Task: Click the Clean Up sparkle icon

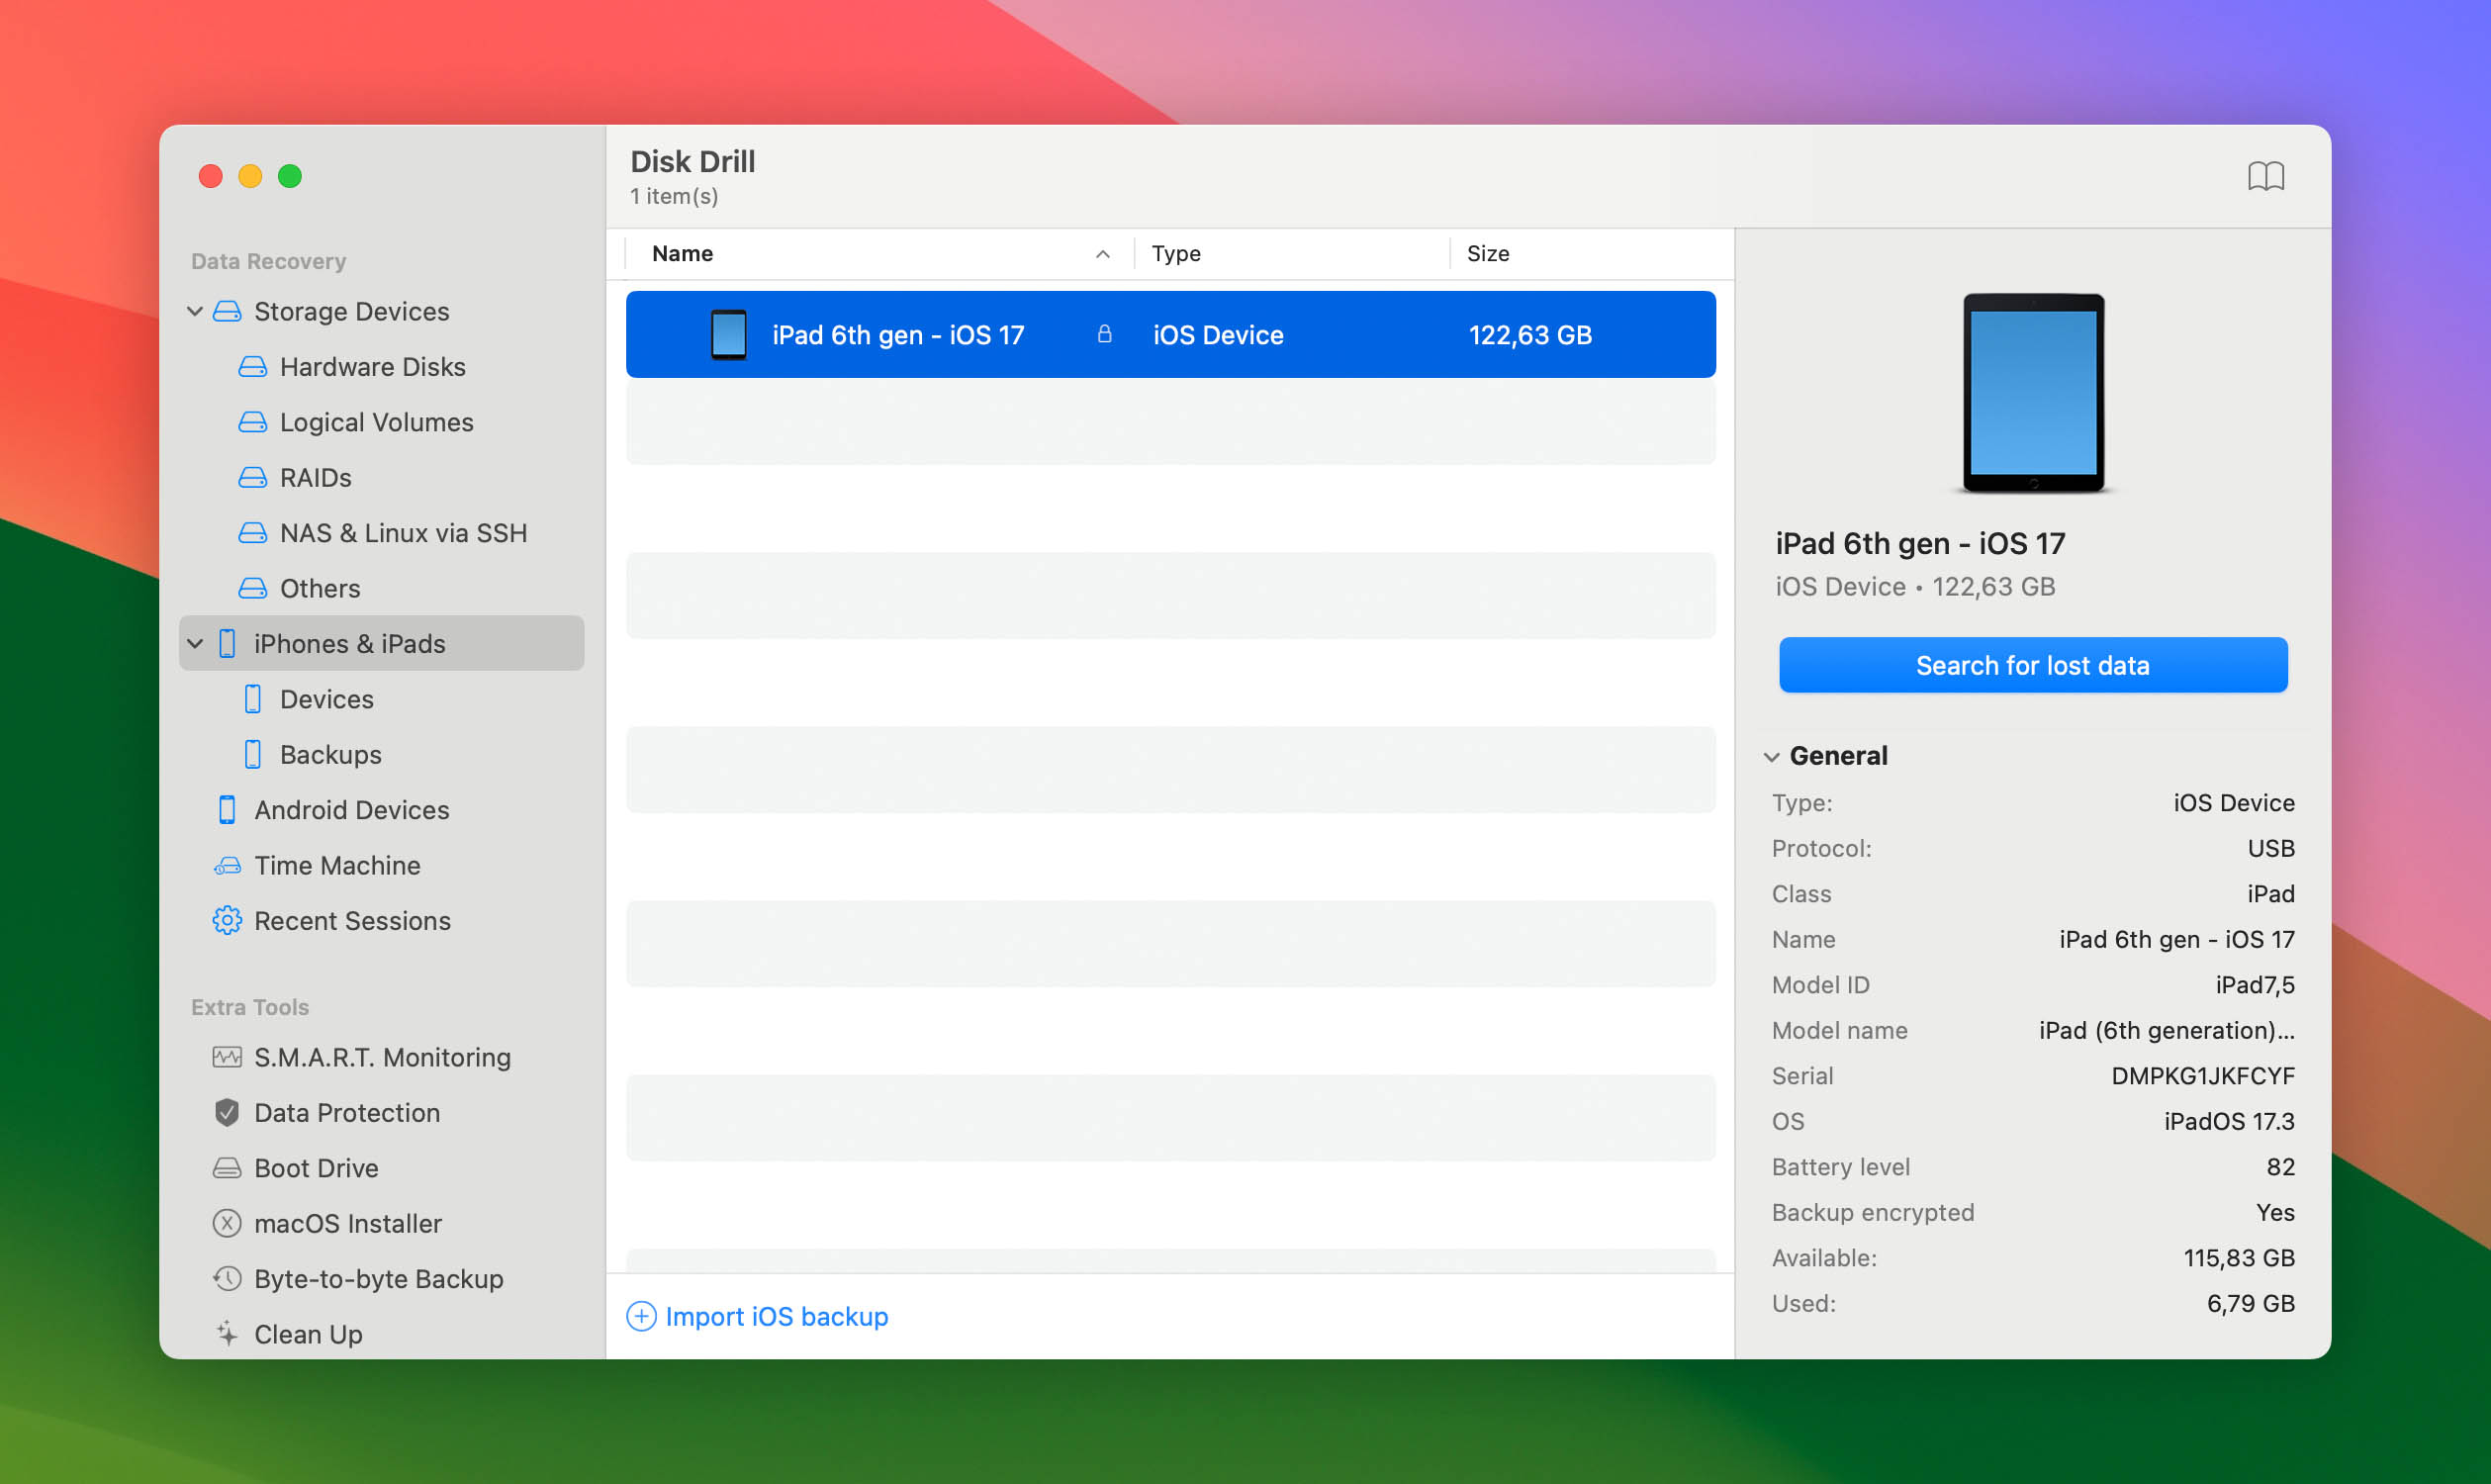Action: coord(227,1333)
